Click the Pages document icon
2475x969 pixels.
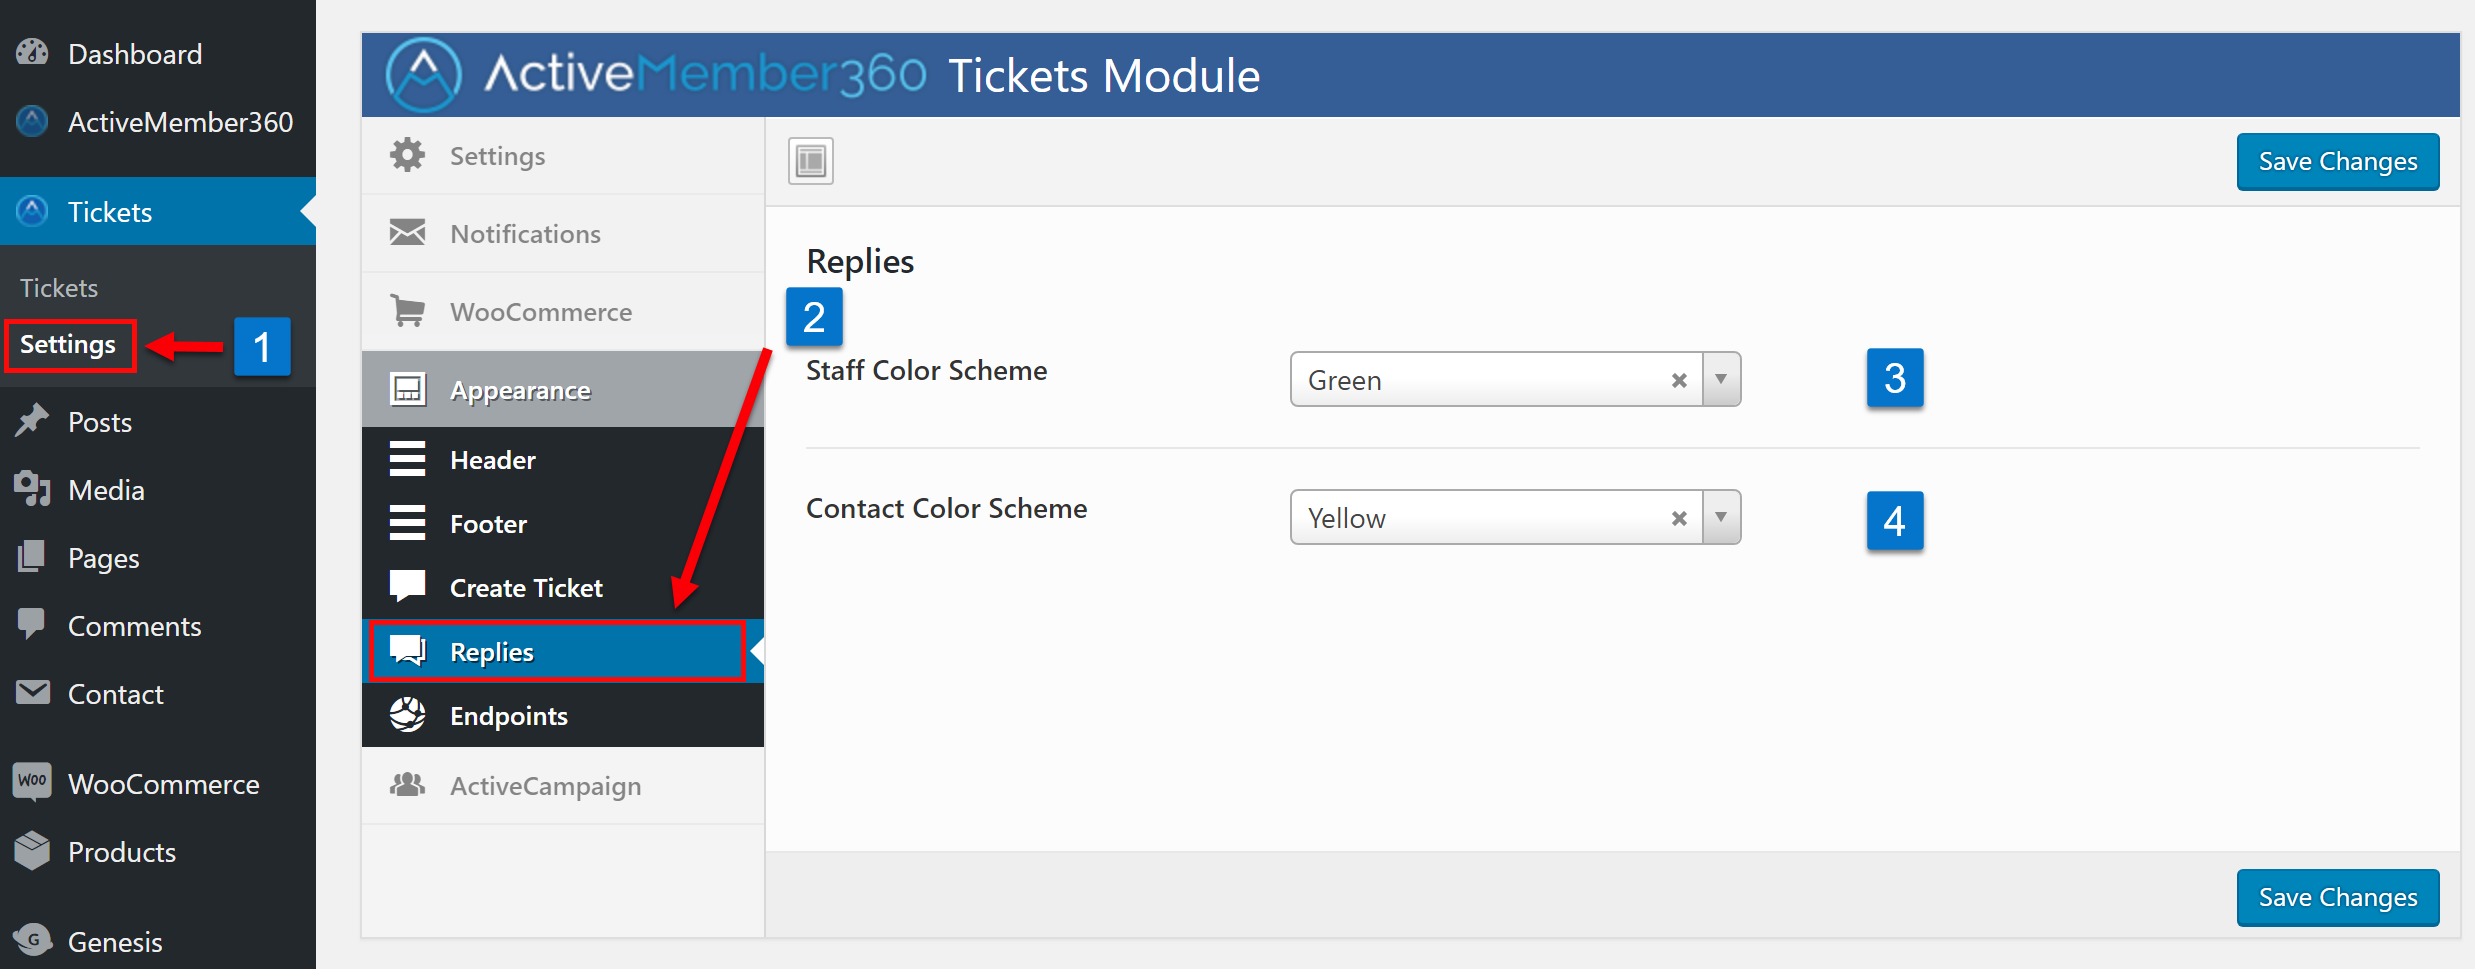(x=32, y=557)
